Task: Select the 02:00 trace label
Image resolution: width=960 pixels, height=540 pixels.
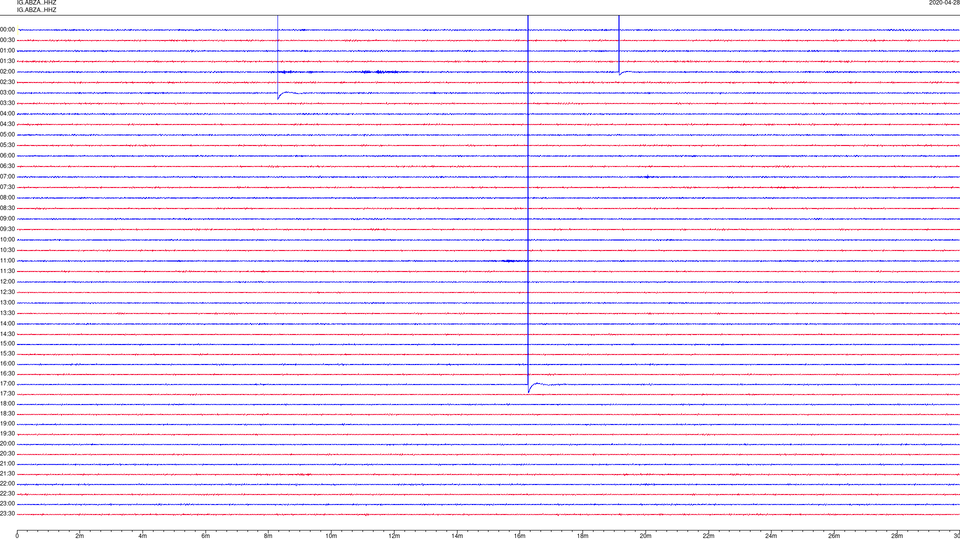Action: point(7,72)
